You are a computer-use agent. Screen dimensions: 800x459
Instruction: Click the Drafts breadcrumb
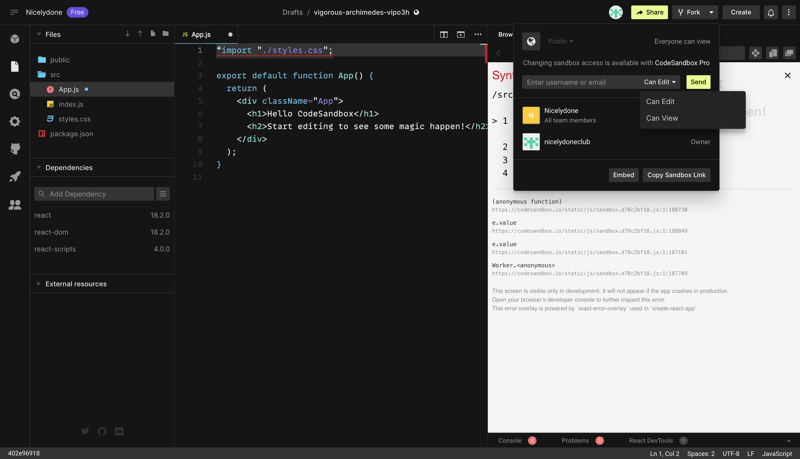[292, 12]
